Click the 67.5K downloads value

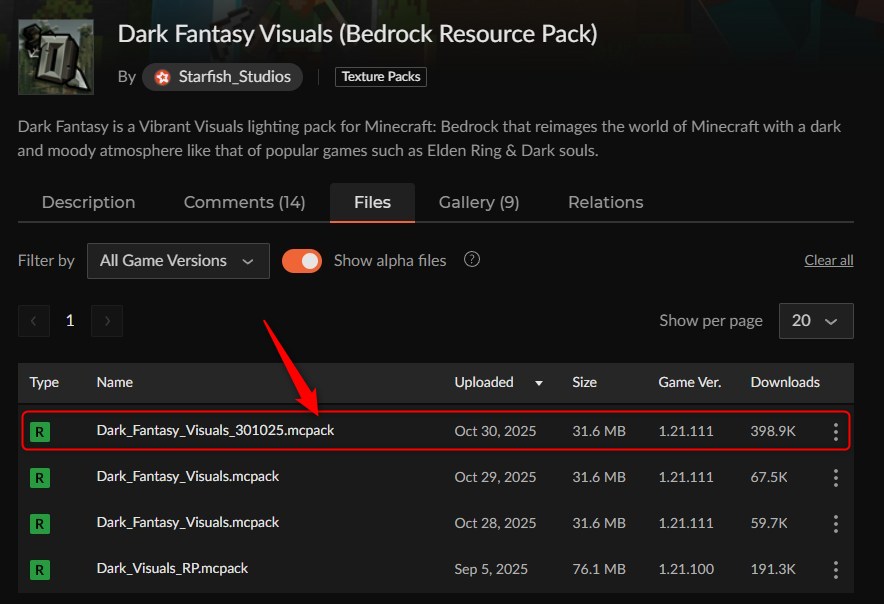pos(768,477)
